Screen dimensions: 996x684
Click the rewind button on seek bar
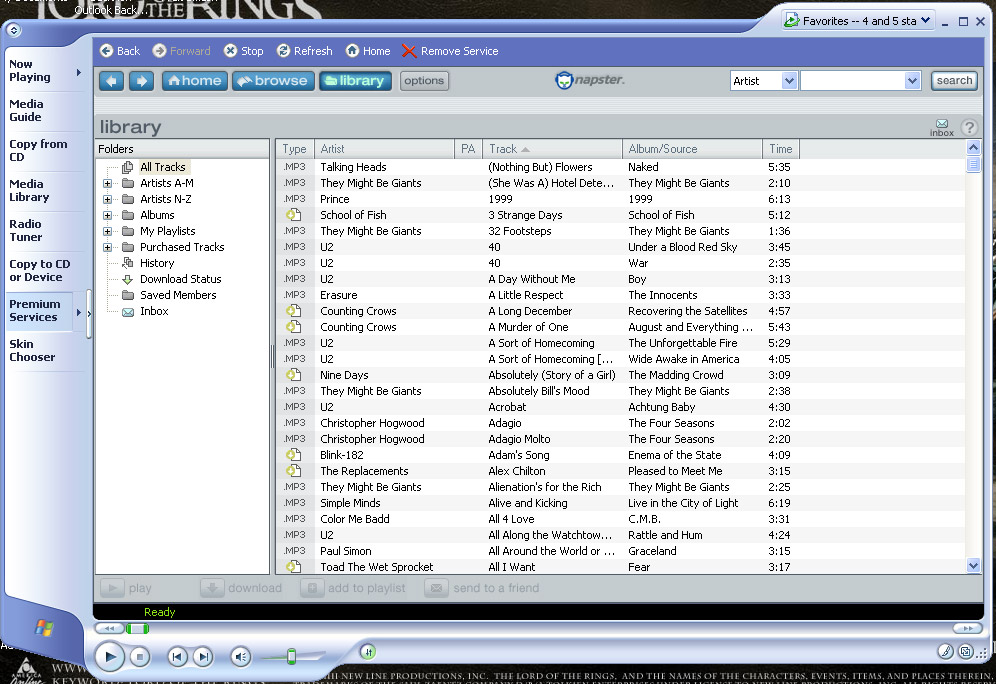(x=109, y=629)
